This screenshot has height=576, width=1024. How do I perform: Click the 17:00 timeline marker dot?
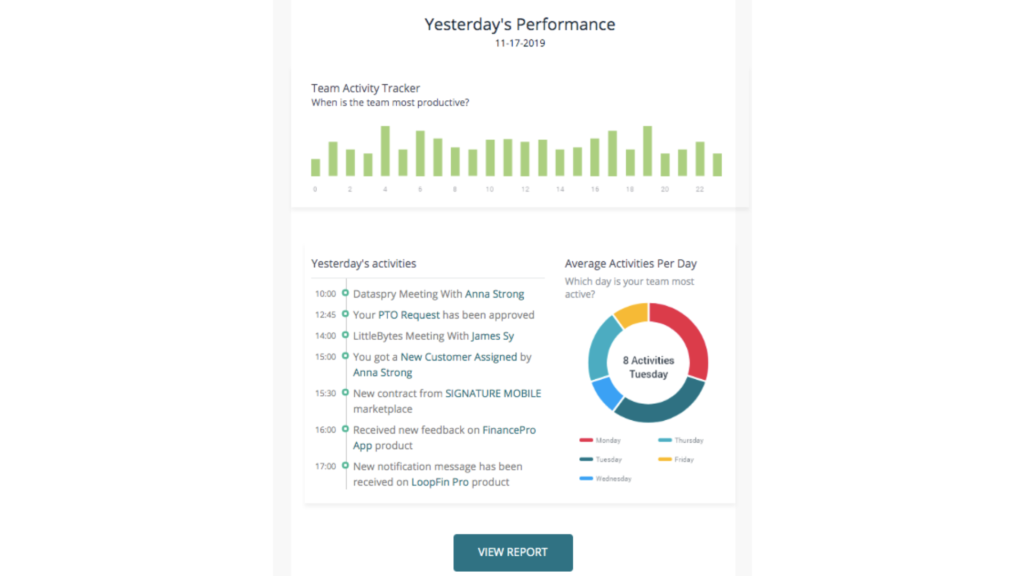pyautogui.click(x=345, y=466)
